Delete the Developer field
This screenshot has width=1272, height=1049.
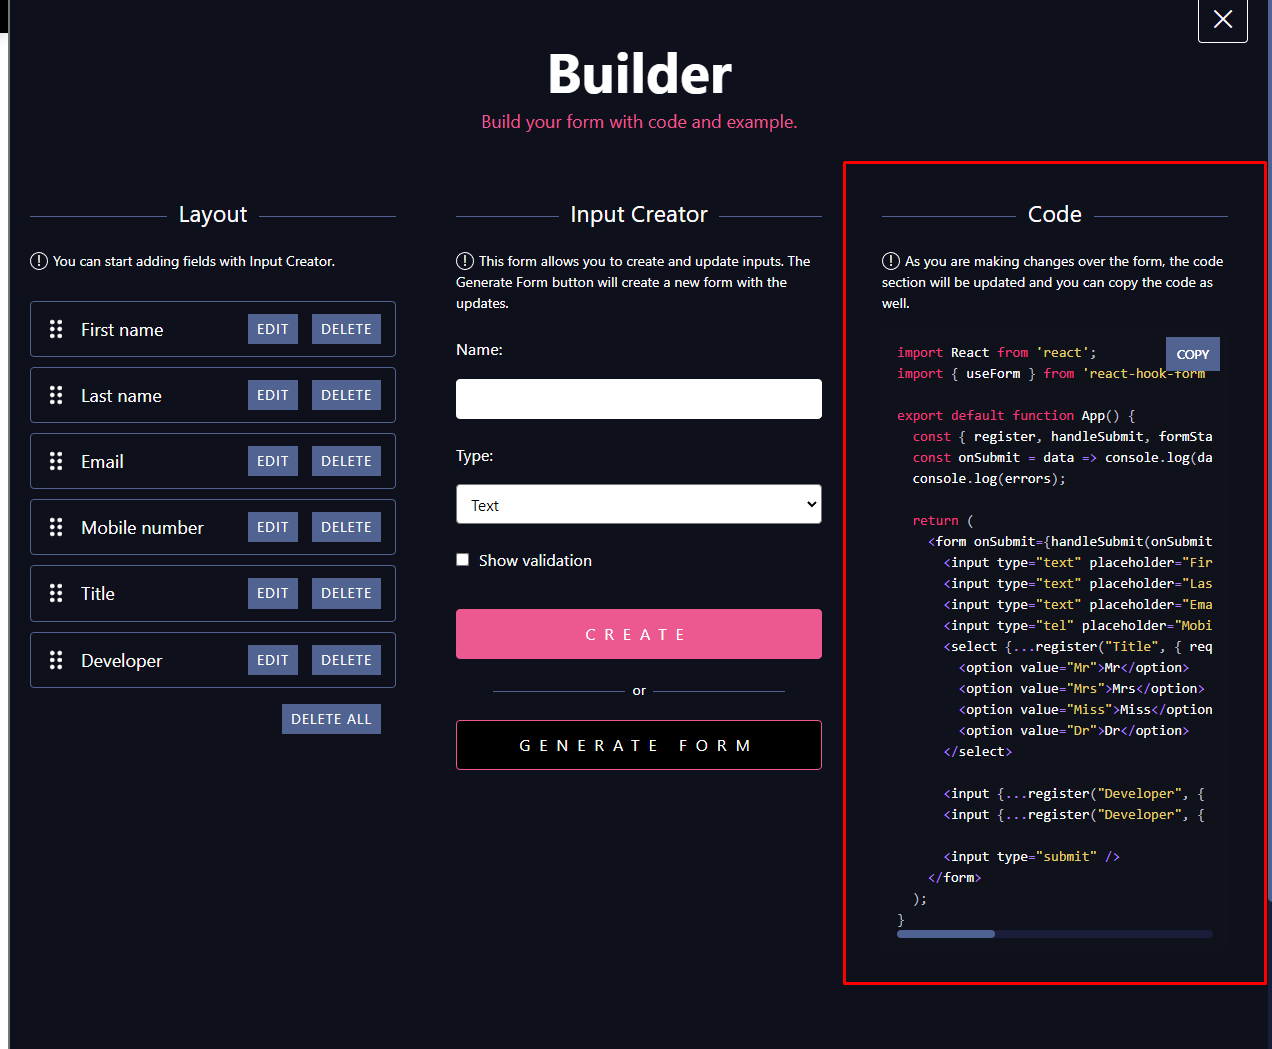[346, 660]
